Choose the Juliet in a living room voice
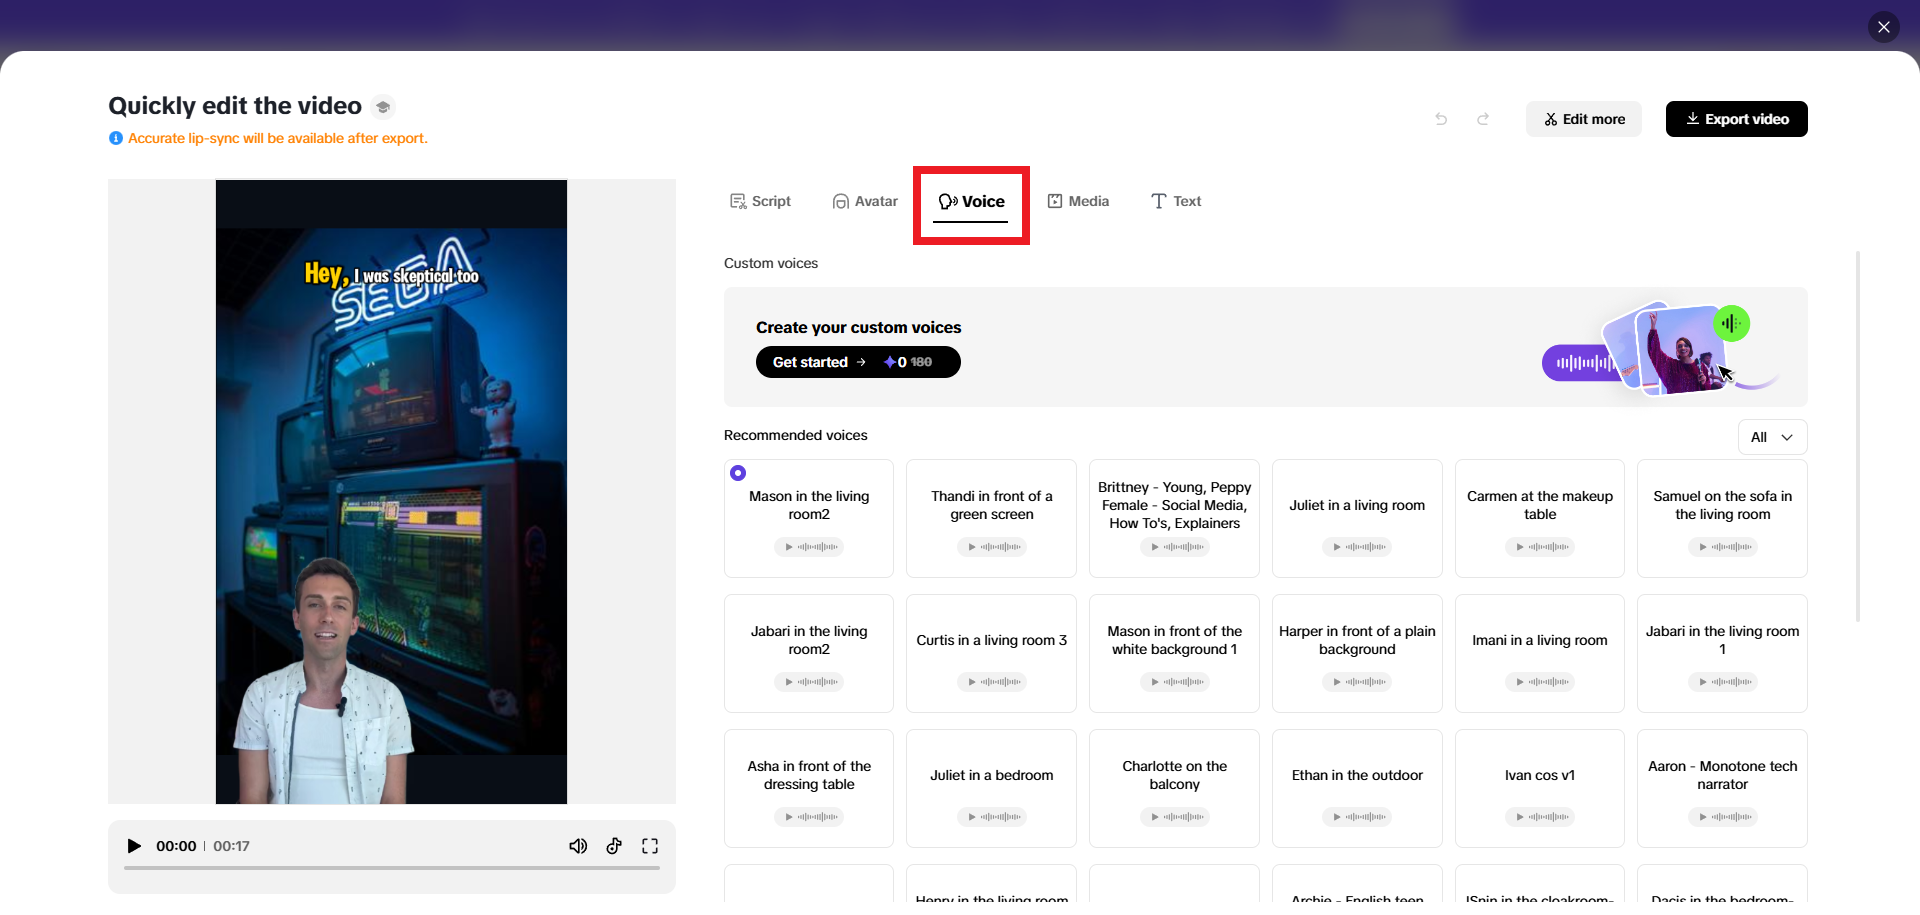 point(1357,518)
